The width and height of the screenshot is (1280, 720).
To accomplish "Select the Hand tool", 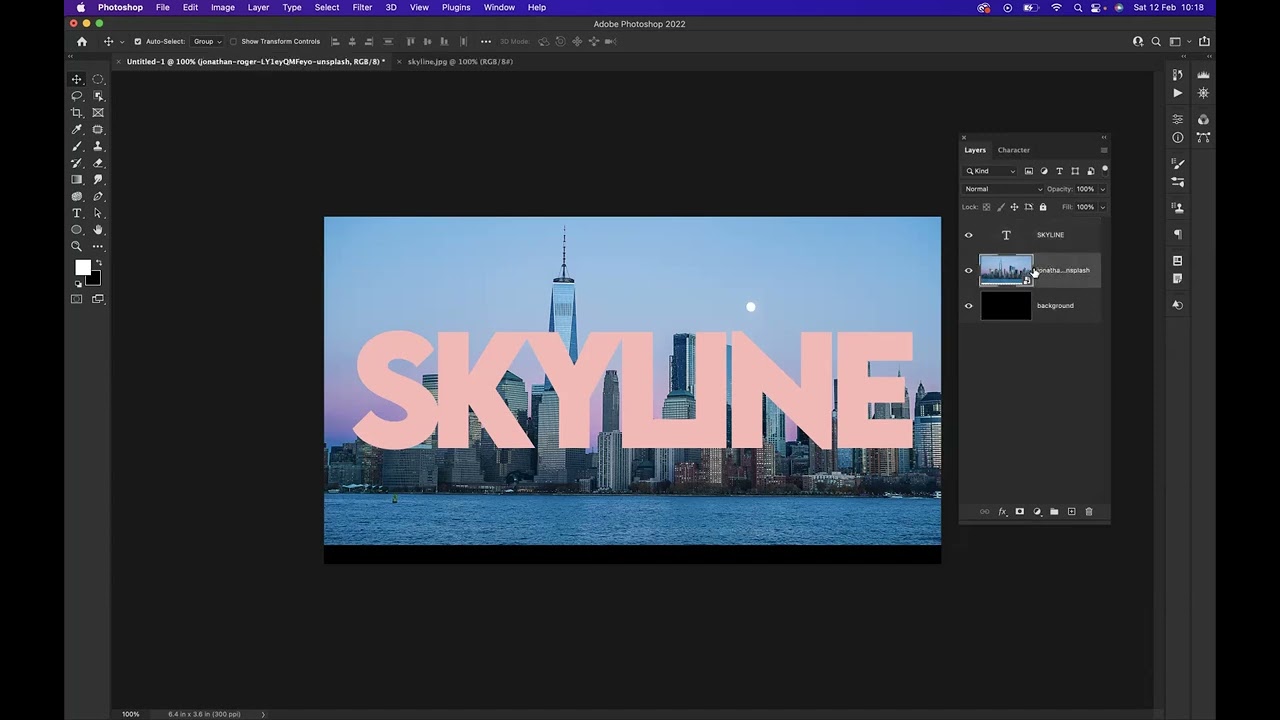I will pos(98,230).
